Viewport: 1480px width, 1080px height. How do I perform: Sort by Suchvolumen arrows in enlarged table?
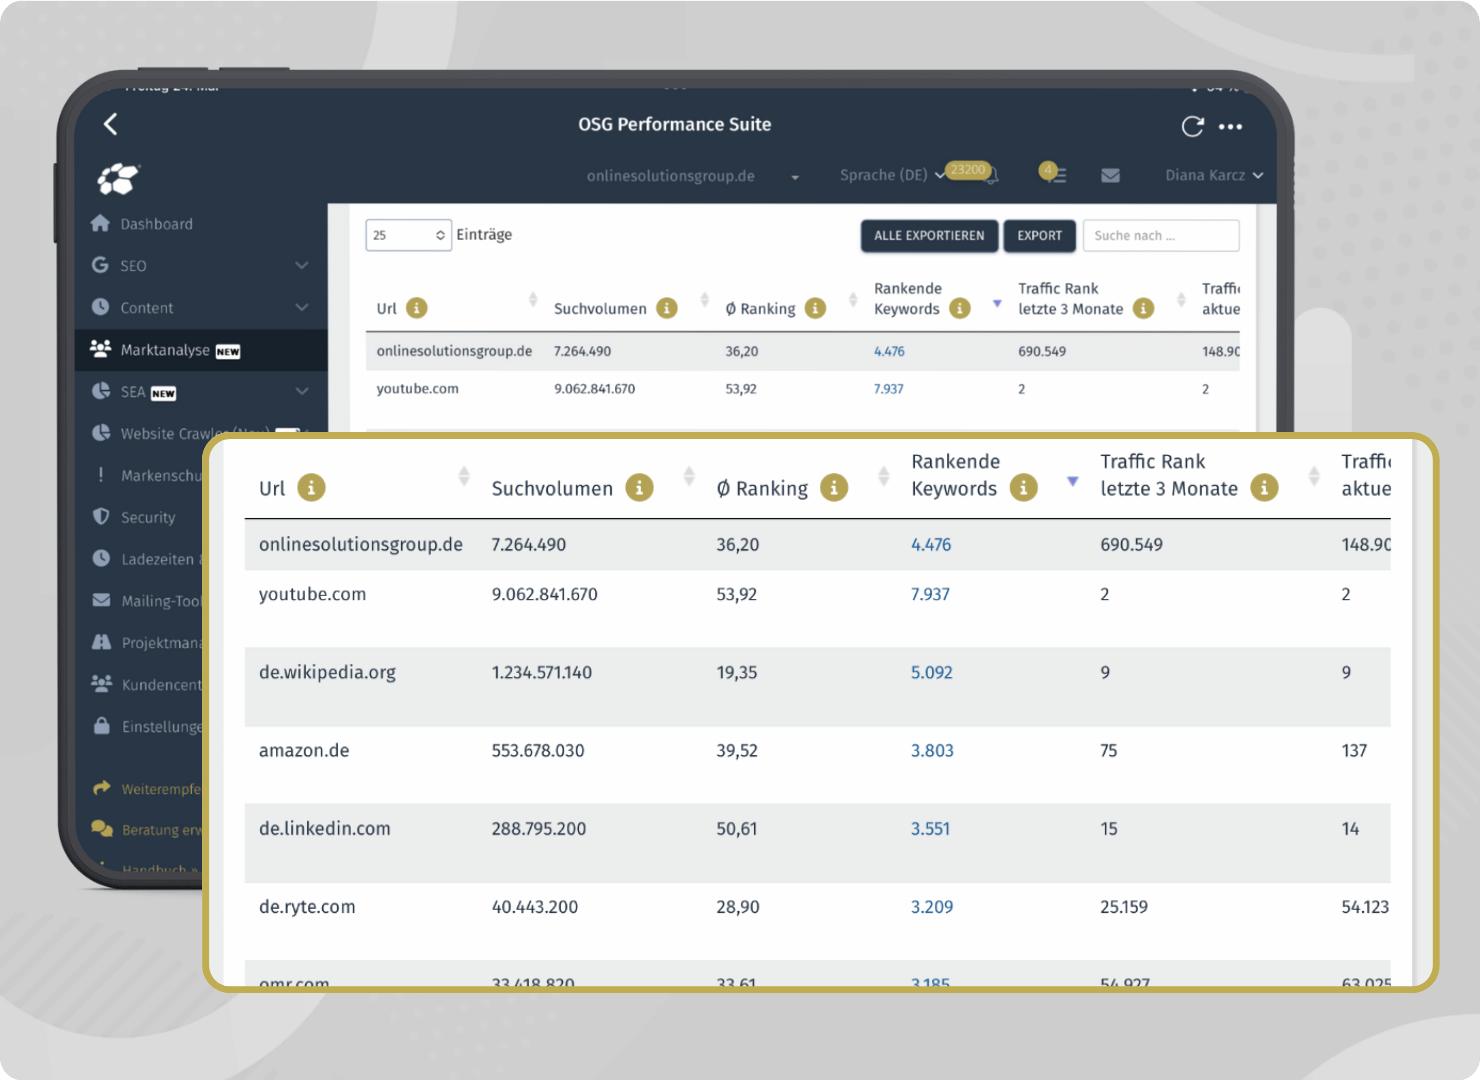689,476
